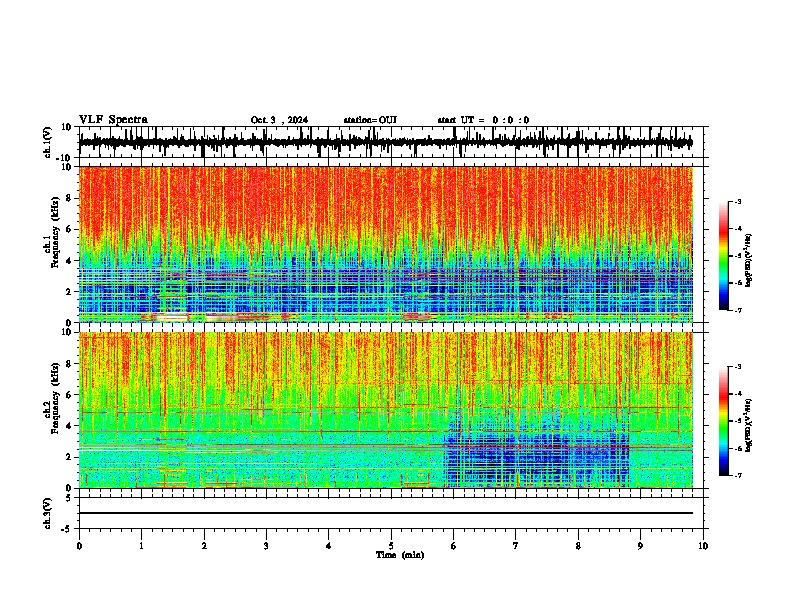Click time axis tick label 5

click(391, 546)
